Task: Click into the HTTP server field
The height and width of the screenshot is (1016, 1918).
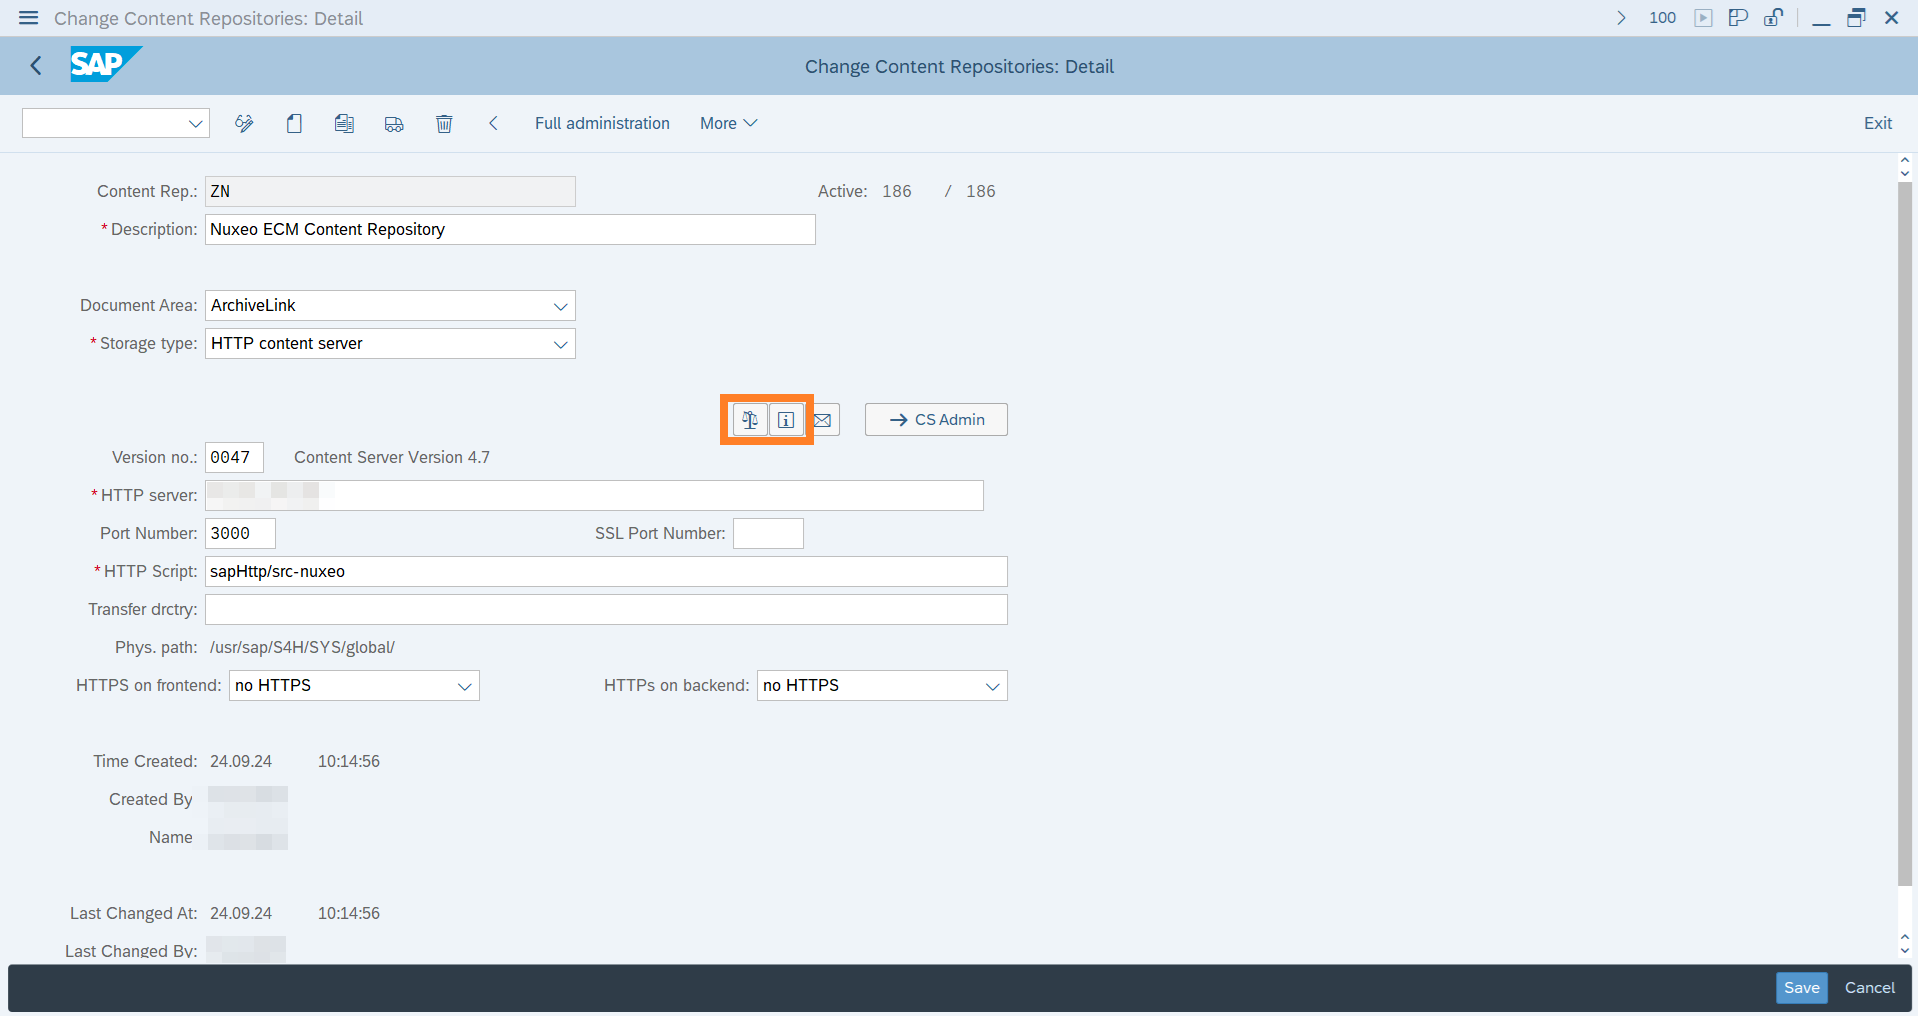Action: tap(594, 496)
